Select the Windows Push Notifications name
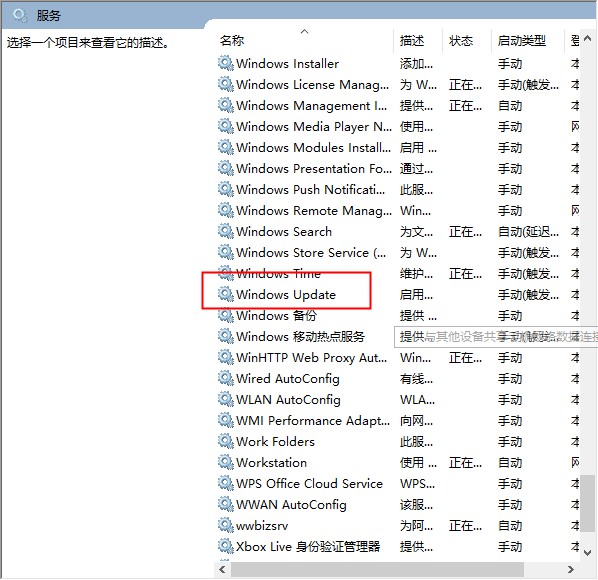Screen dimensions: 598x580 tap(310, 190)
